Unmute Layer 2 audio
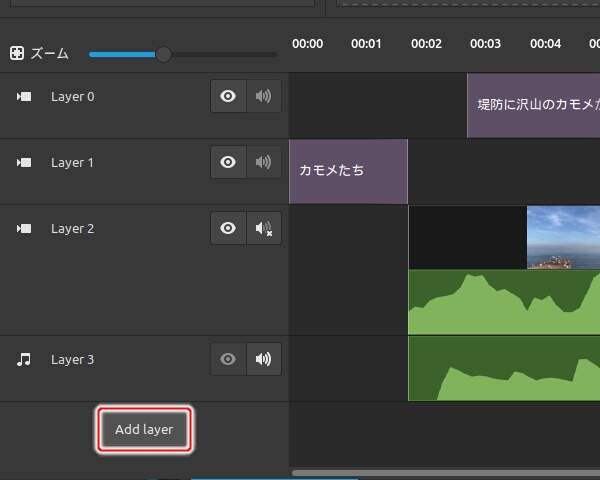 (x=263, y=229)
